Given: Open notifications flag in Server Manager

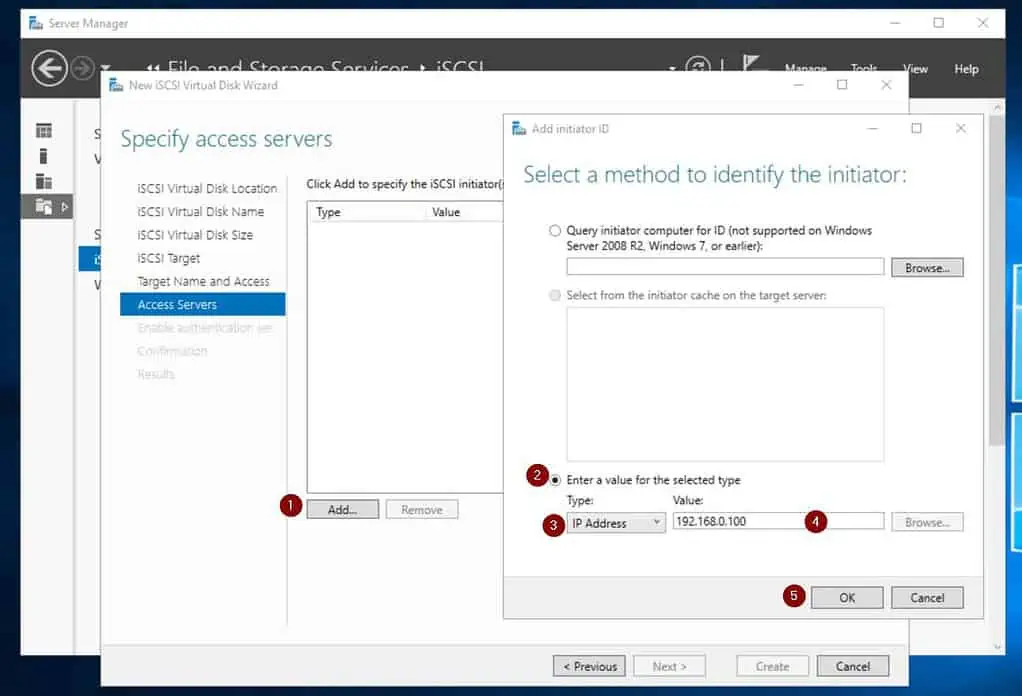Looking at the screenshot, I should pos(752,64).
